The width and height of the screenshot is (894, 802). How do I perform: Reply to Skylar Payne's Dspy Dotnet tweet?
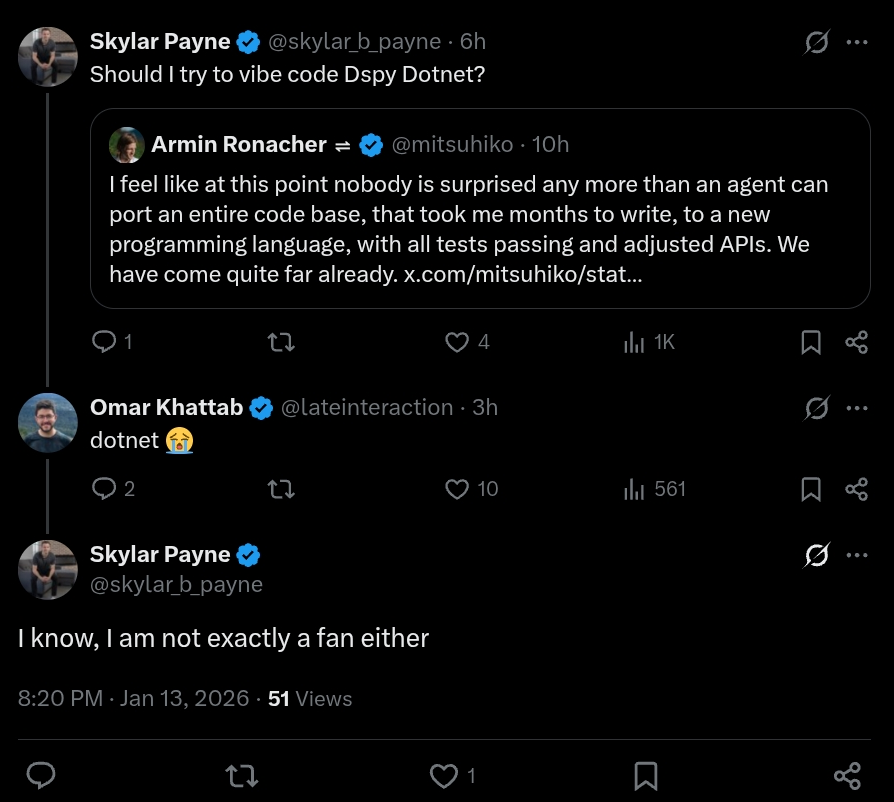pos(104,342)
